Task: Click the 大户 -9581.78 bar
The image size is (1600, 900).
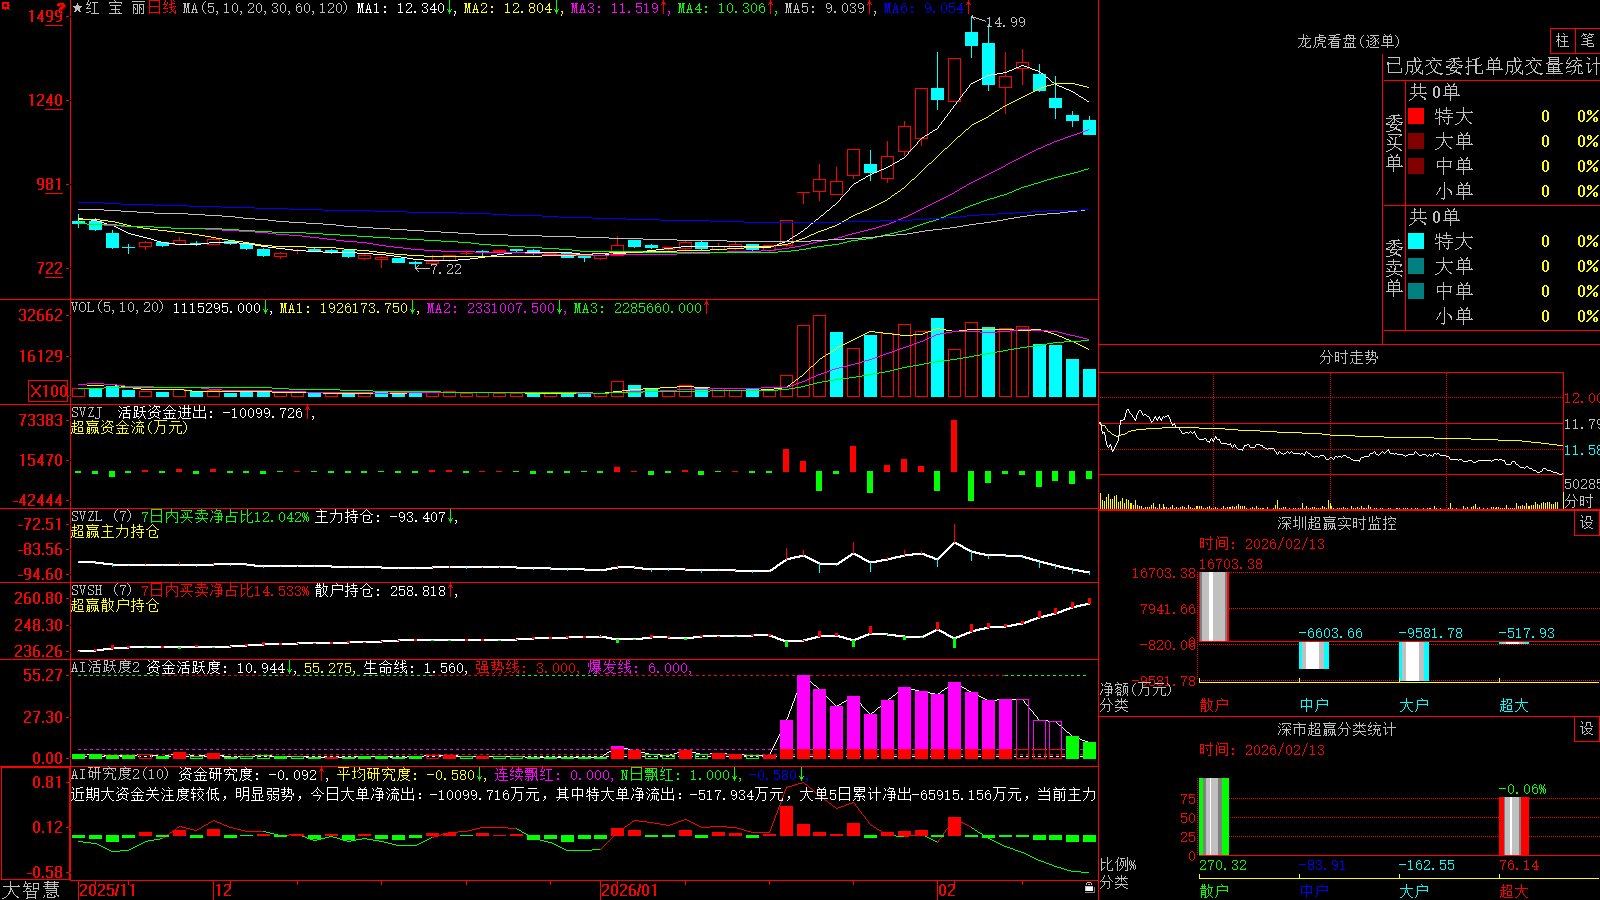Action: [1413, 661]
